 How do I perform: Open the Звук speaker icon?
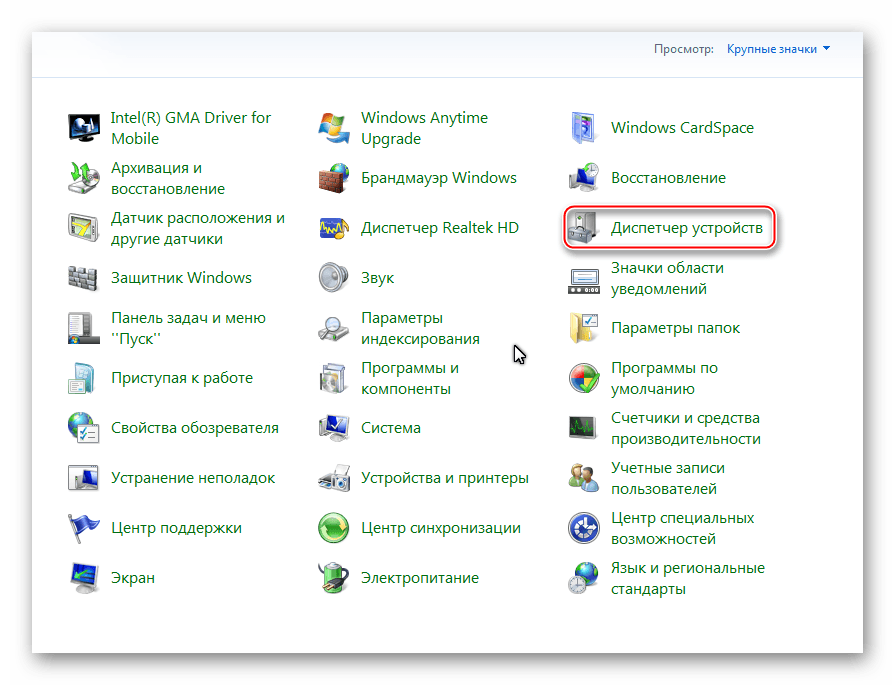pyautogui.click(x=333, y=278)
